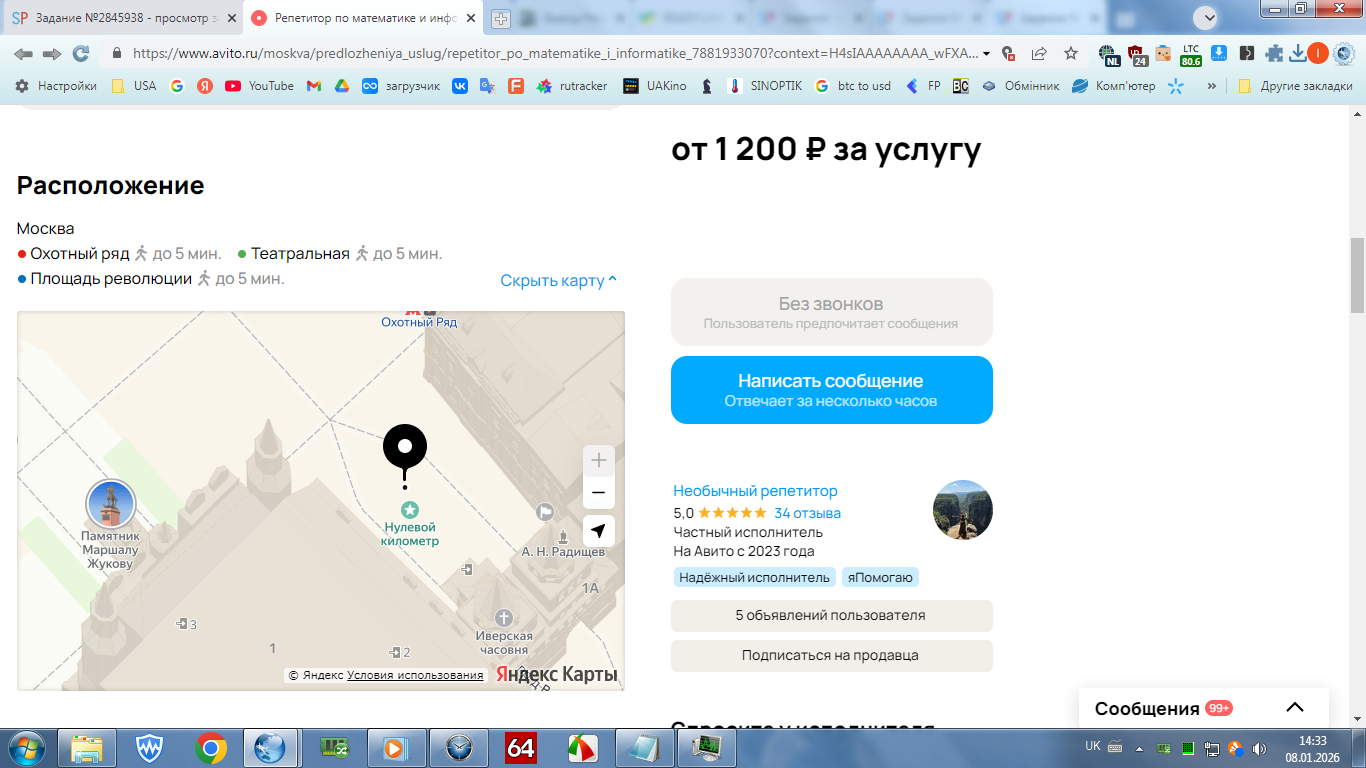The width and height of the screenshot is (1366, 768).
Task: Focus the URL address bar field
Action: (x=555, y=54)
